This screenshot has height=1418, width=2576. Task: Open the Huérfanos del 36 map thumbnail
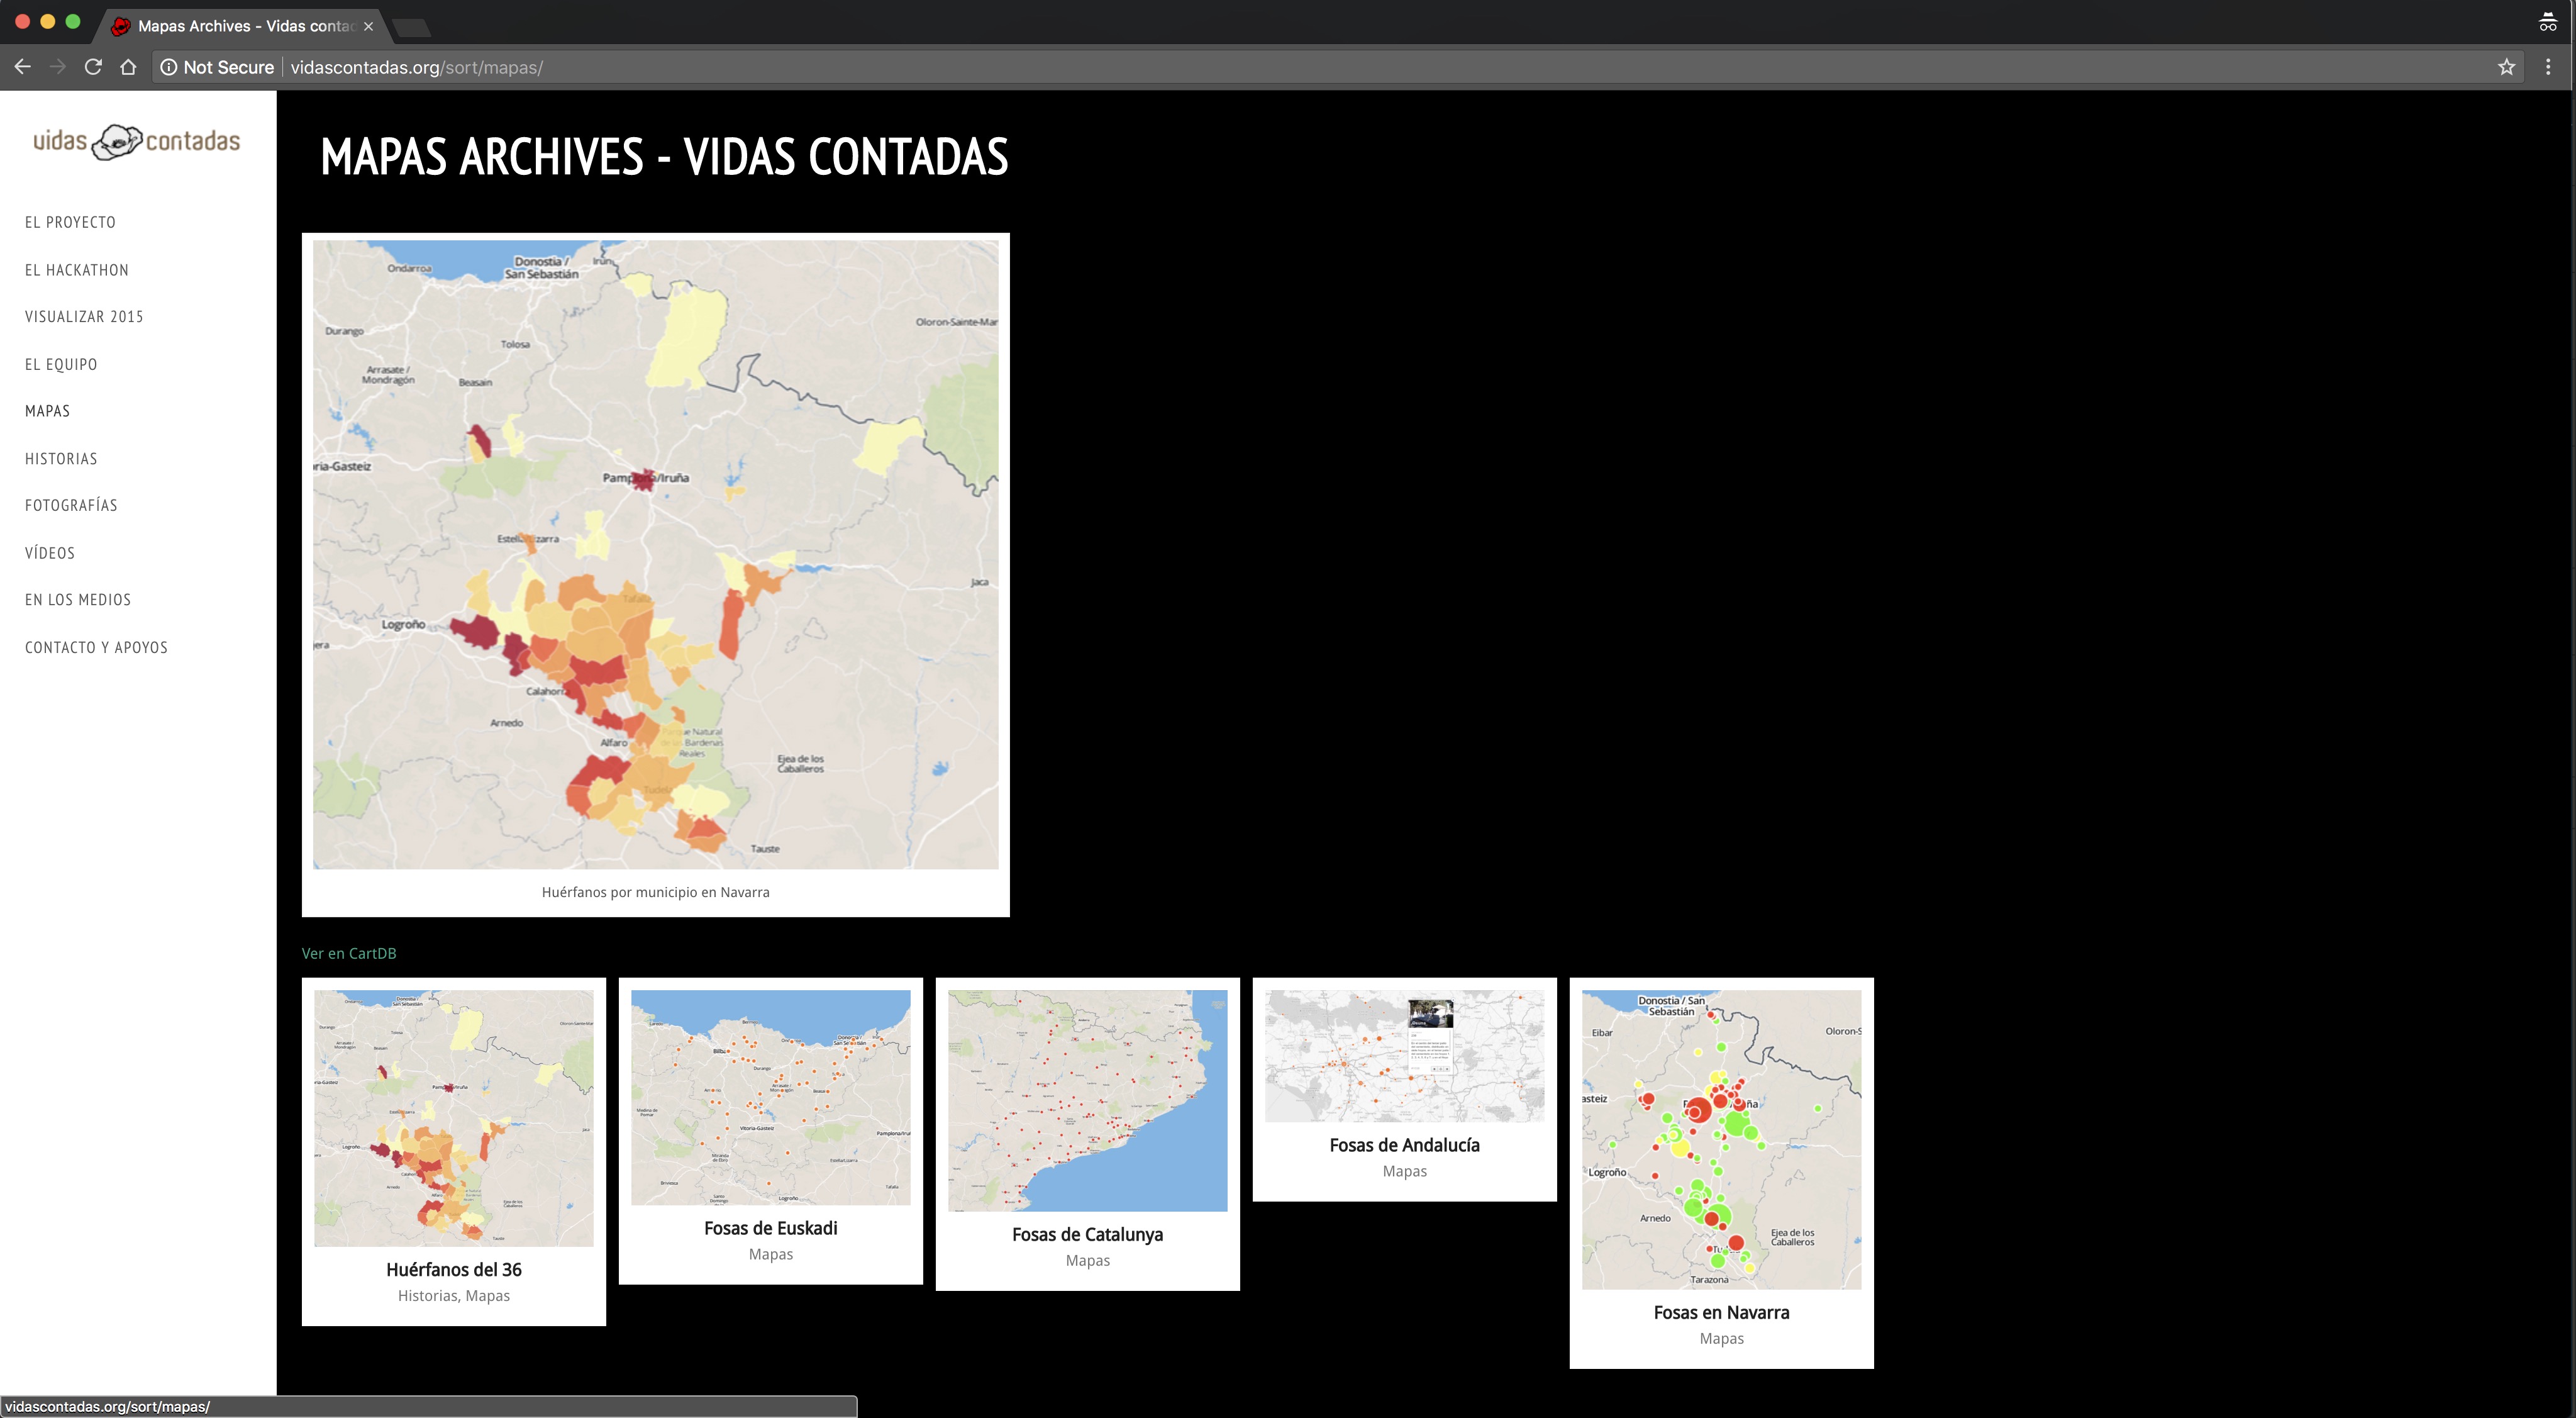point(453,1118)
